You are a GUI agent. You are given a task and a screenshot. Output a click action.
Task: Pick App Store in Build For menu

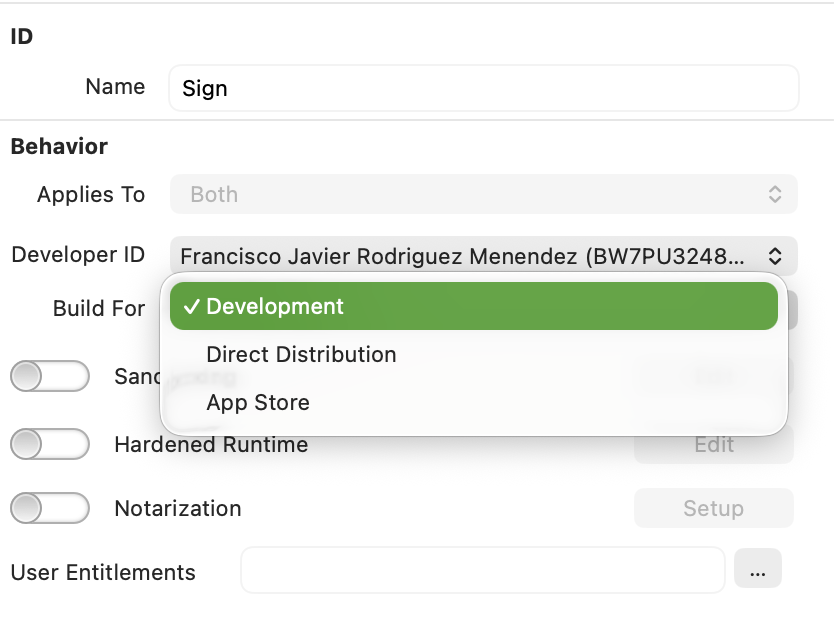click(258, 402)
